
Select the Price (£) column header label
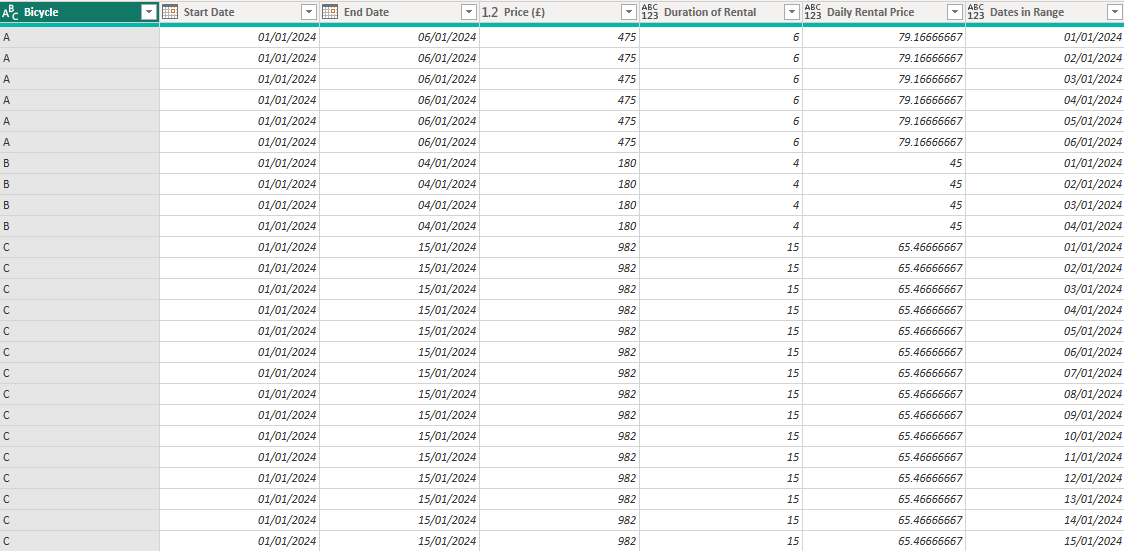click(525, 12)
